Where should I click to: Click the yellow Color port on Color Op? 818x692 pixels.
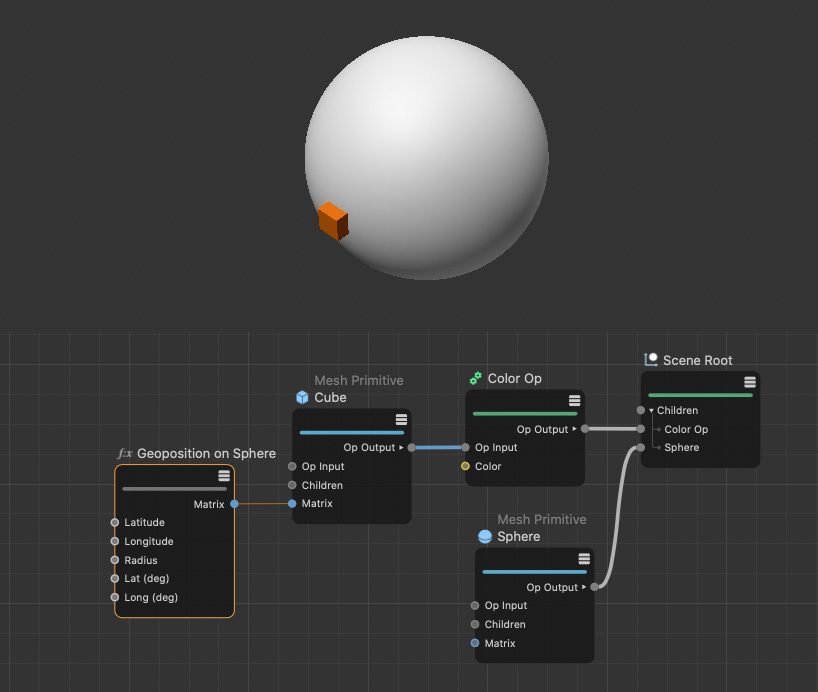pyautogui.click(x=465, y=467)
